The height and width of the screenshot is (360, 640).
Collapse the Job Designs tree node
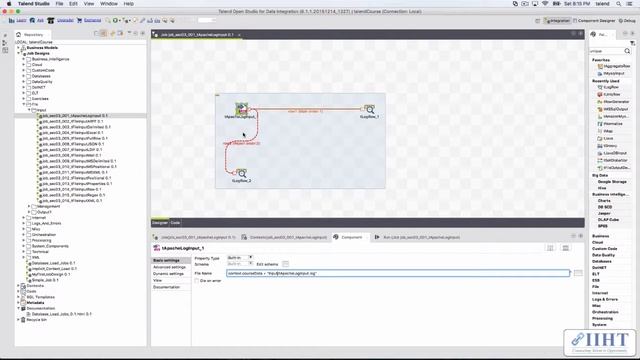coord(18,53)
